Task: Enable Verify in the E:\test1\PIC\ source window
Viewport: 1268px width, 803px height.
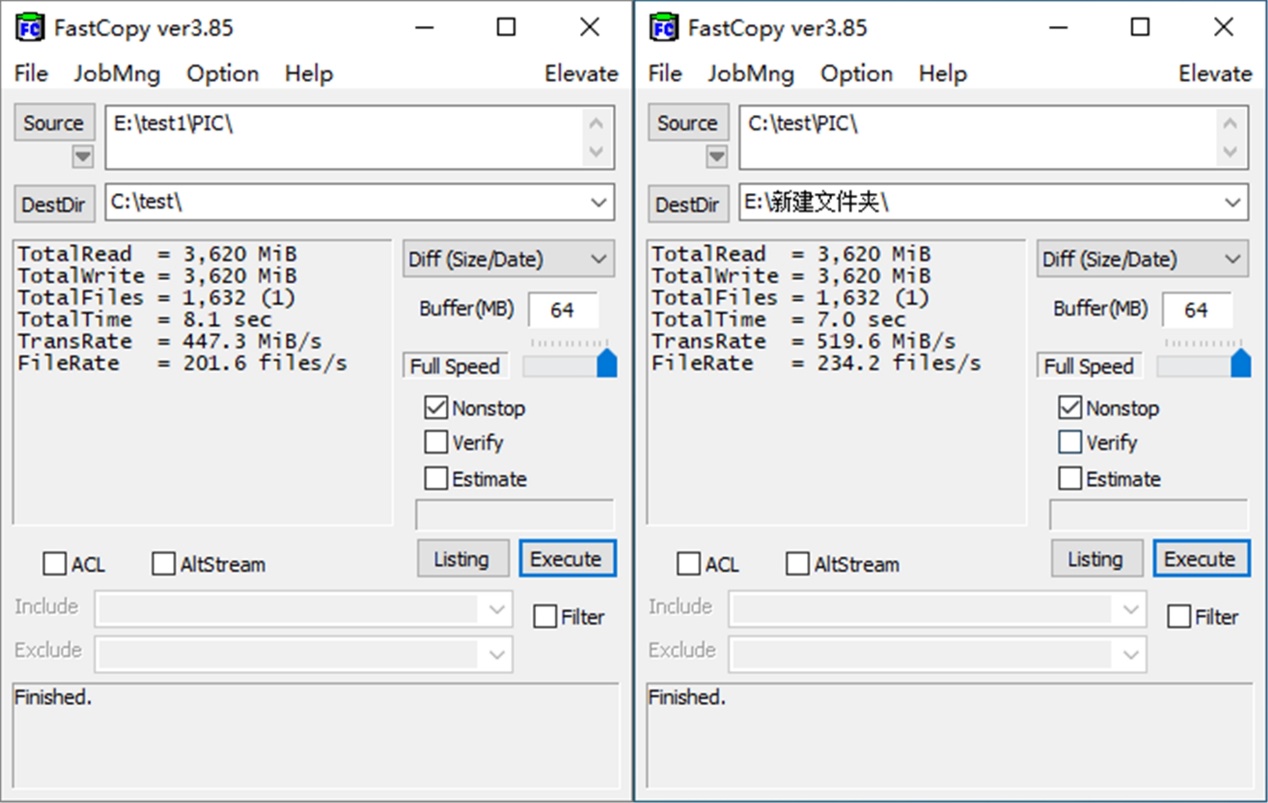Action: point(436,442)
